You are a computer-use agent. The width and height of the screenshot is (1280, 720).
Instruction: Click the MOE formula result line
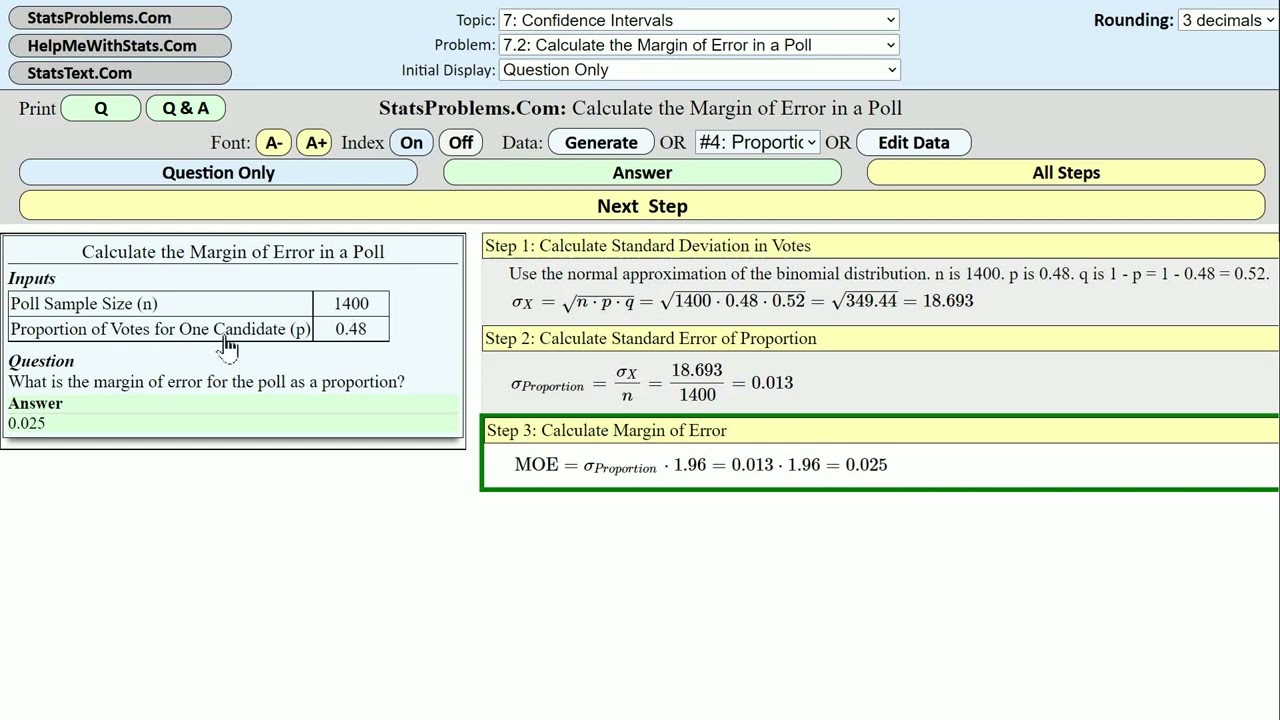(700, 465)
